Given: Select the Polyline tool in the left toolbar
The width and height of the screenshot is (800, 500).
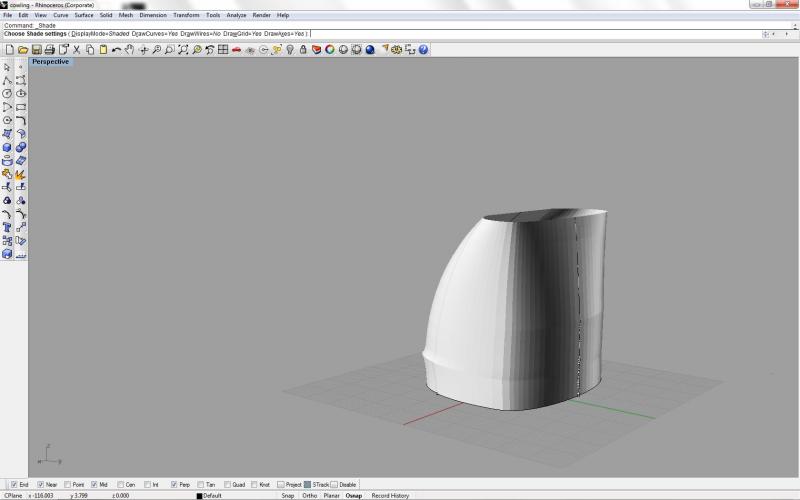Looking at the screenshot, I should (7, 81).
